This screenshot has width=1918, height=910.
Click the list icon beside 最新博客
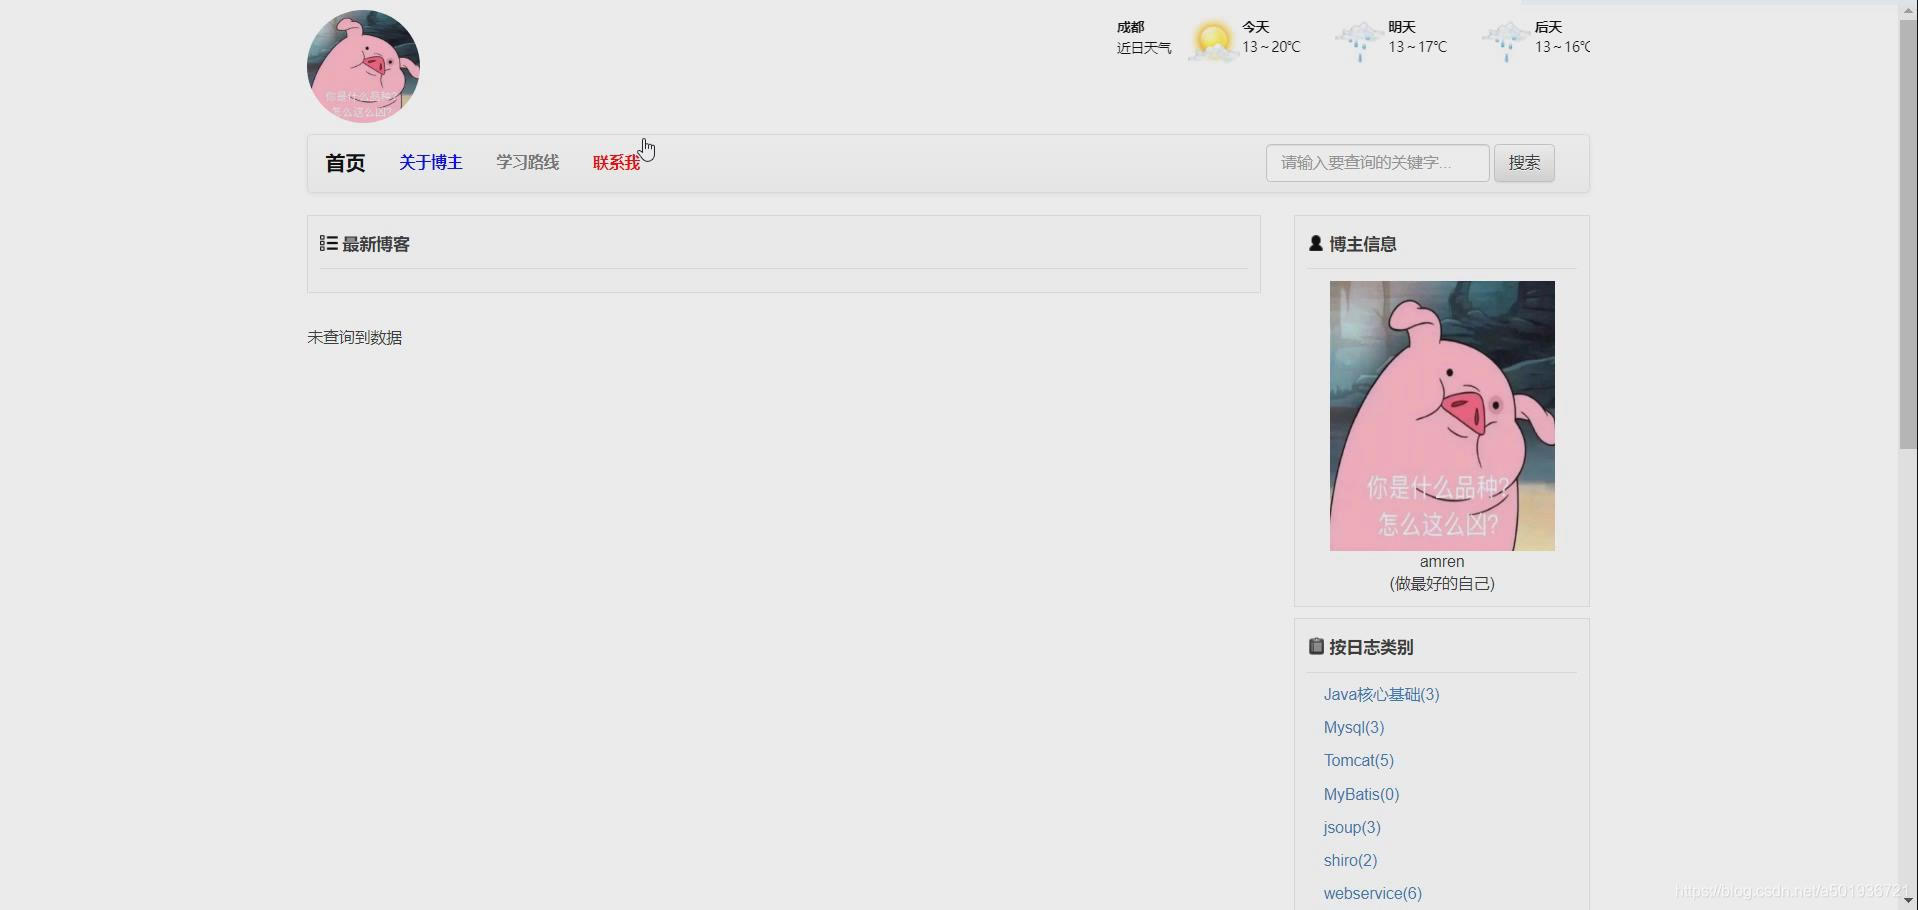tap(325, 243)
